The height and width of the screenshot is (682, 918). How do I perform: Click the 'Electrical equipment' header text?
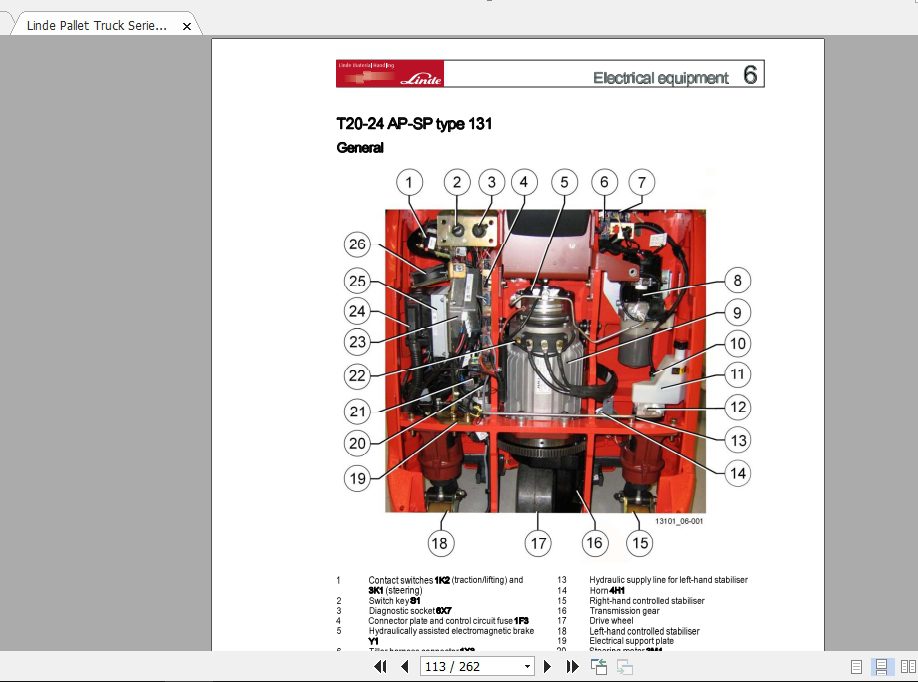click(660, 78)
